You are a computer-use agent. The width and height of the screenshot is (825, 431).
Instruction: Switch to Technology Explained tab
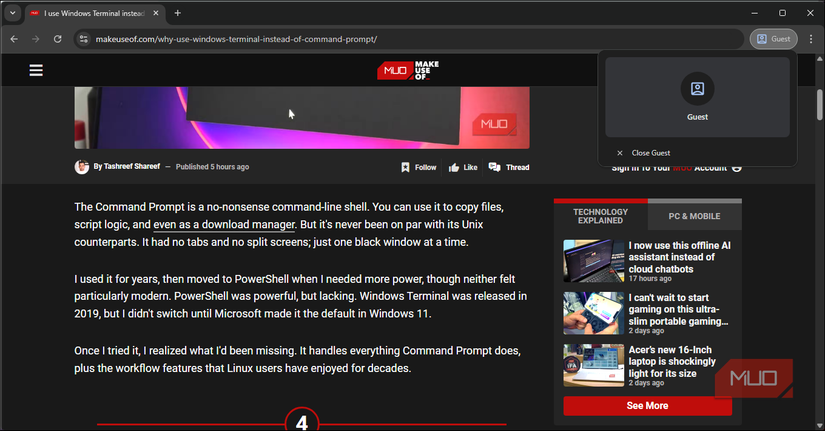pyautogui.click(x=600, y=216)
